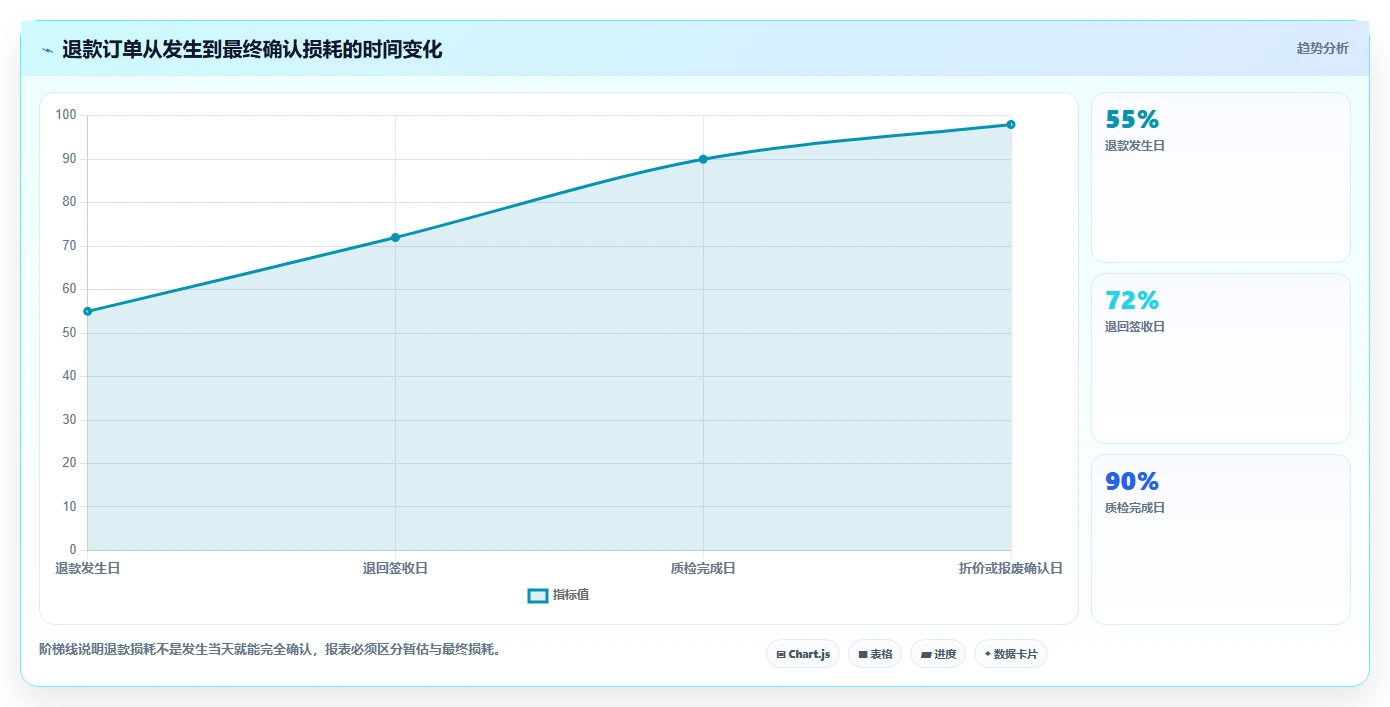Click the 72% value text
1390x707 pixels.
point(1132,300)
